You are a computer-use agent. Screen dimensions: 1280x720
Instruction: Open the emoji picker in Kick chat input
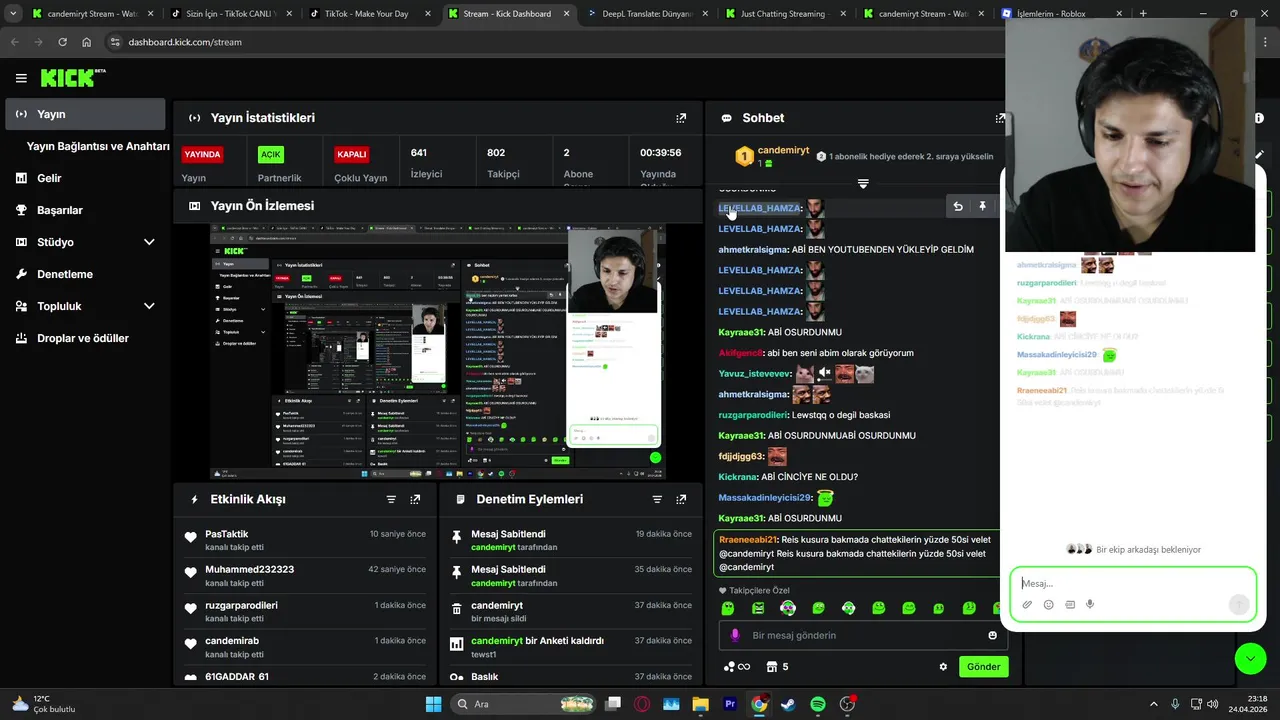(x=992, y=635)
